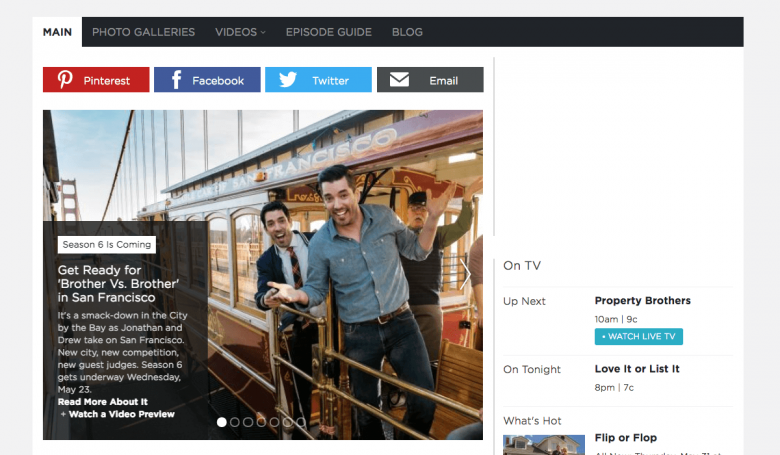Share by Email using the envelope button

tap(430, 80)
